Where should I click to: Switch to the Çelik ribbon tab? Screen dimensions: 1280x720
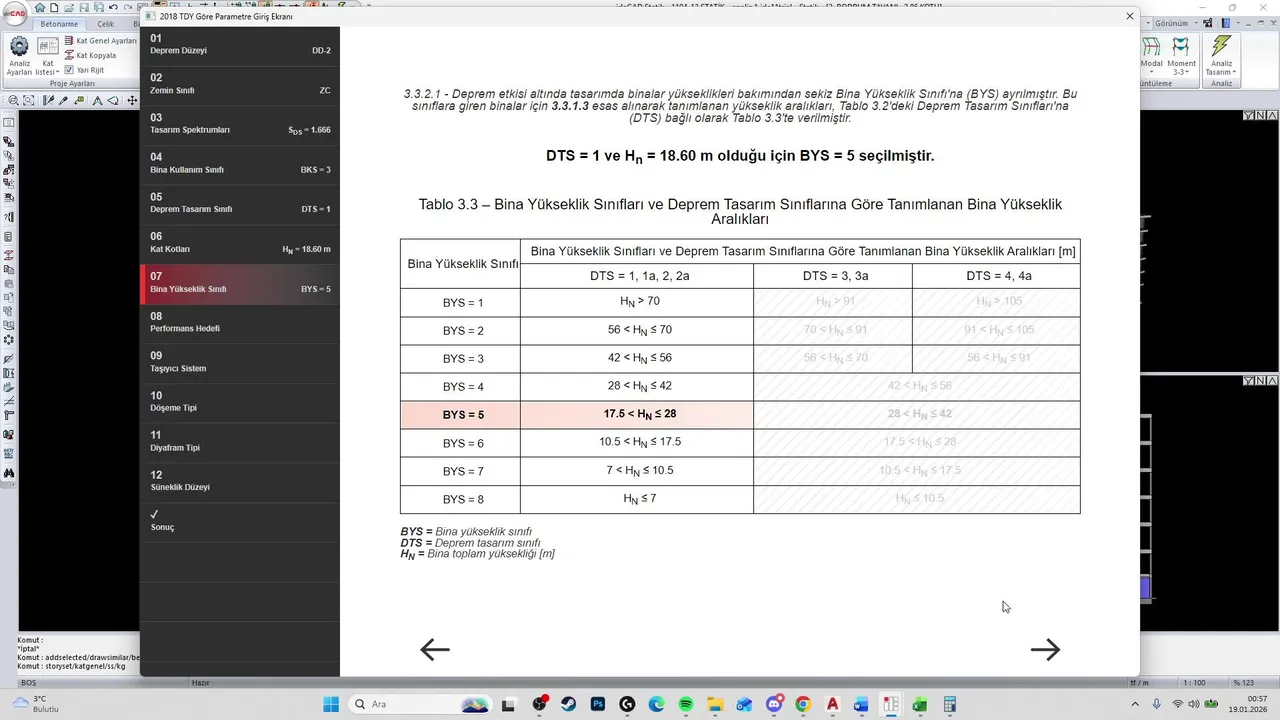coord(106,24)
